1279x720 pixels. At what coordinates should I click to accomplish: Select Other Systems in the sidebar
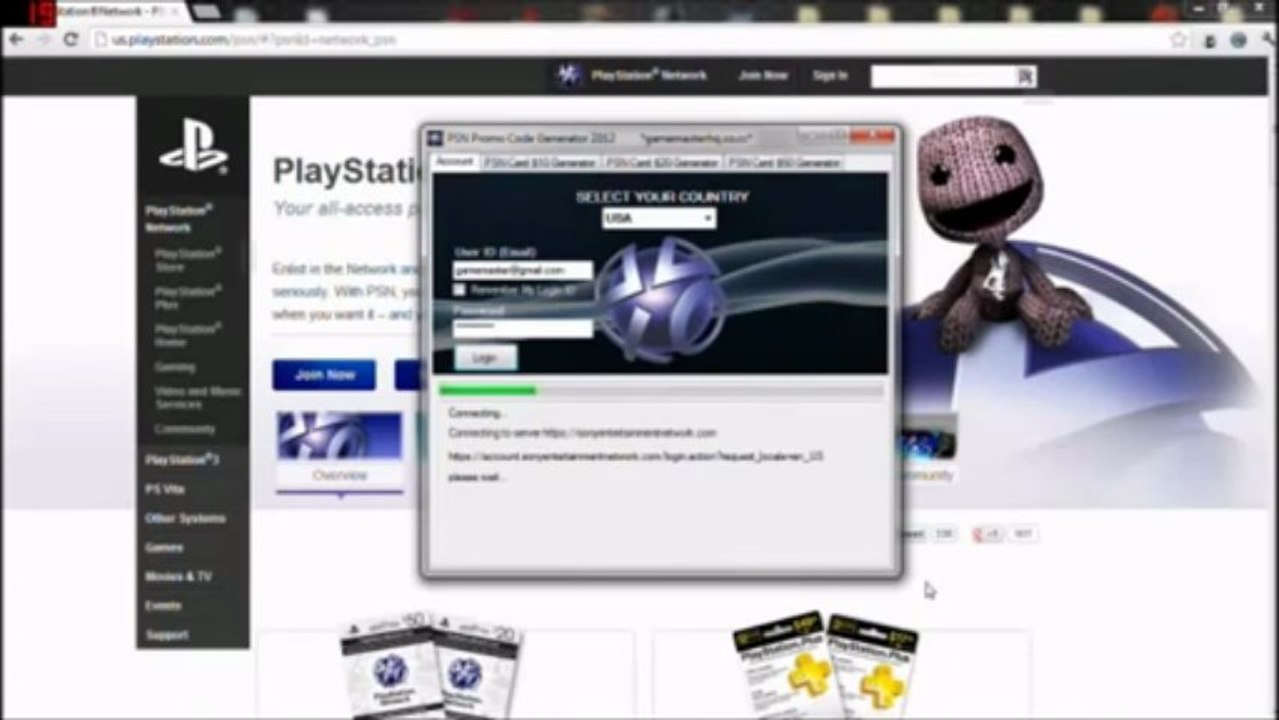[185, 518]
